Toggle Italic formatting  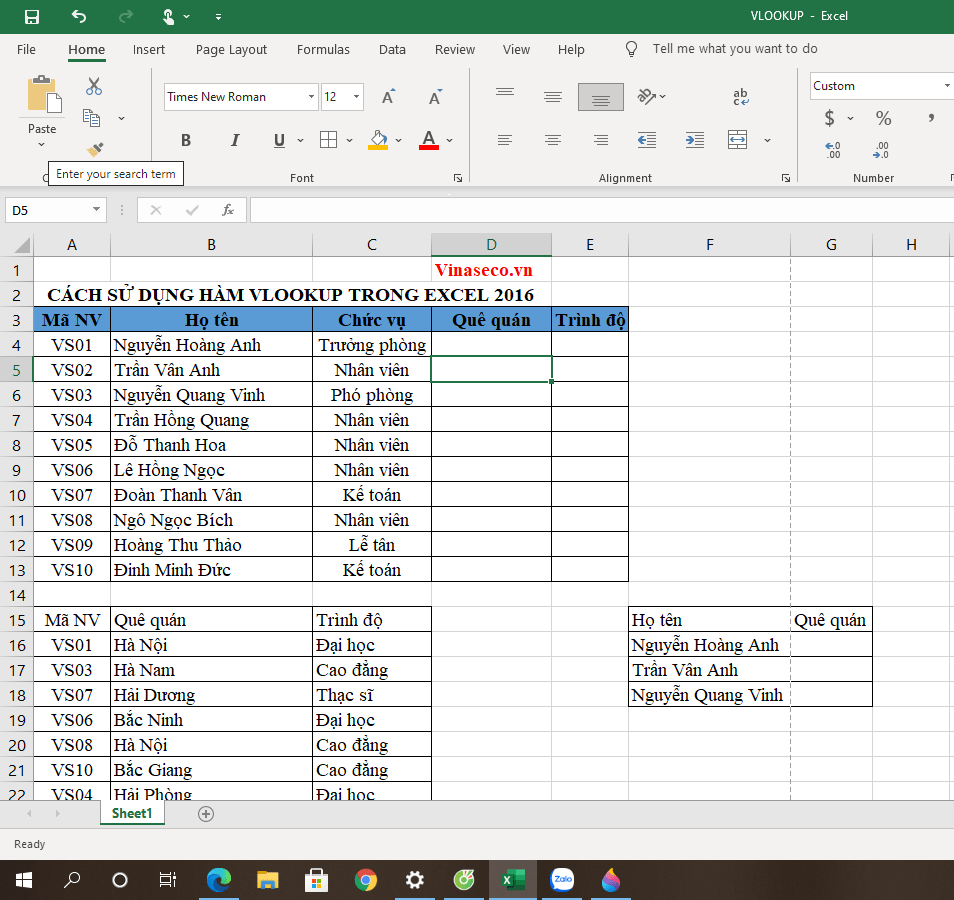(x=235, y=140)
